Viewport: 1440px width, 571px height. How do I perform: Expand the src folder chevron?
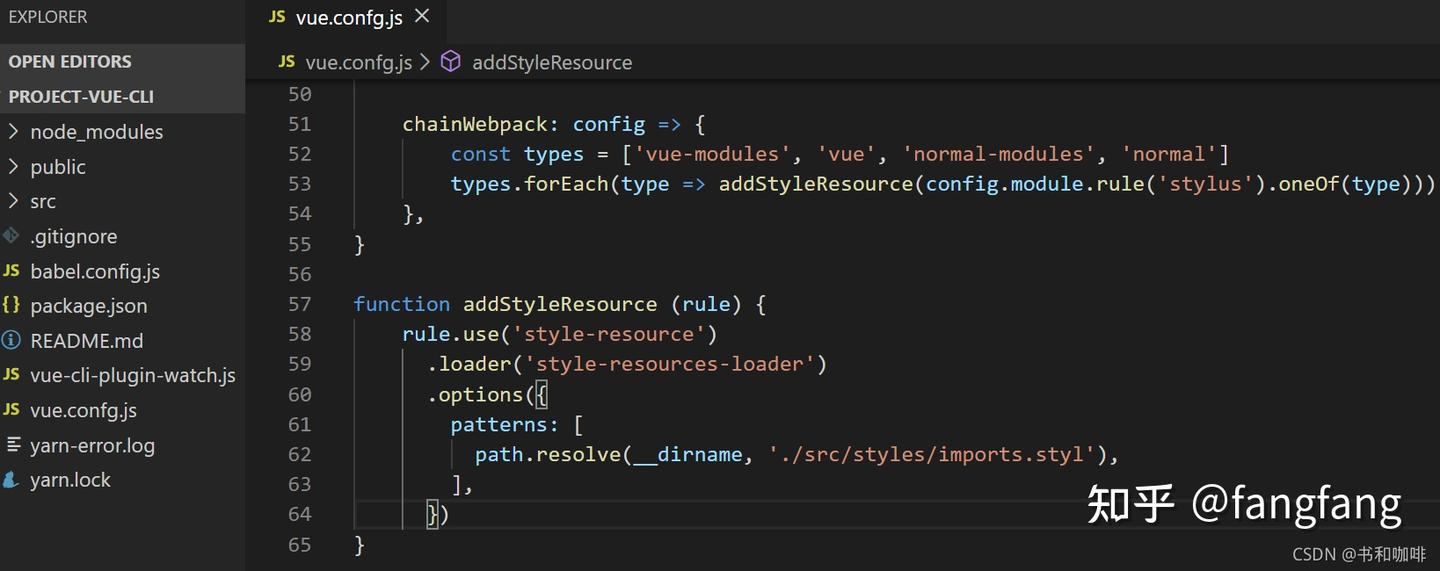pos(13,201)
